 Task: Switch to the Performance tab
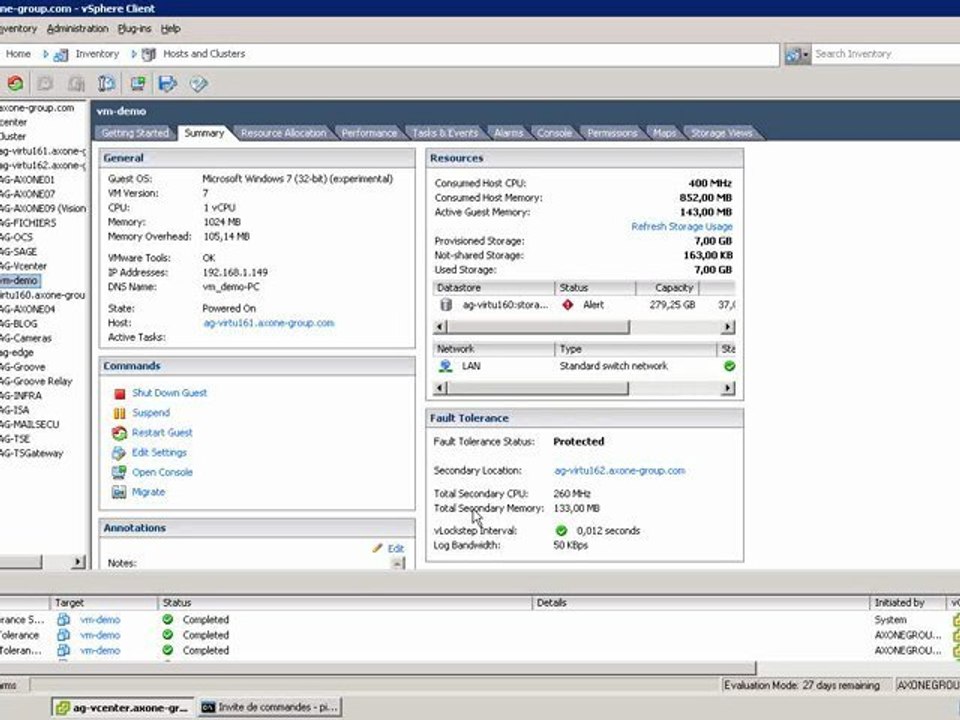369,133
